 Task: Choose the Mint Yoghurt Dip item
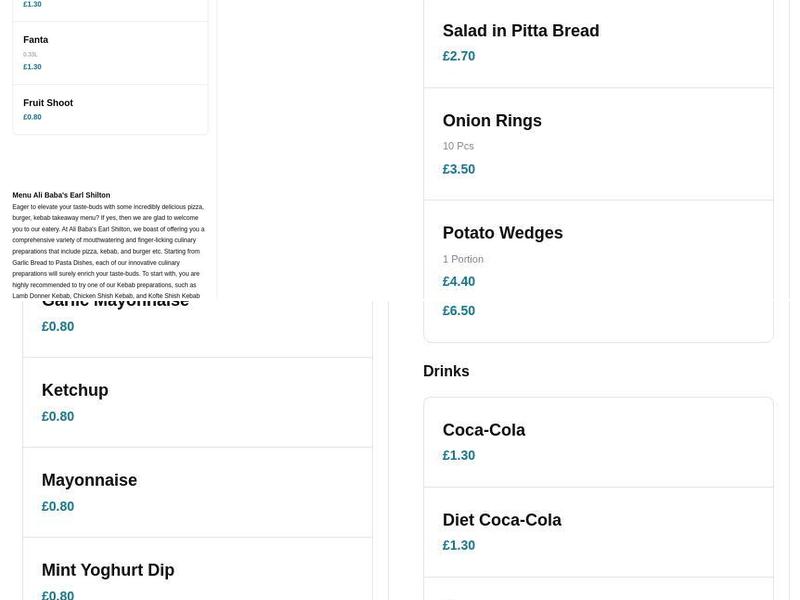pyautogui.click(x=108, y=569)
